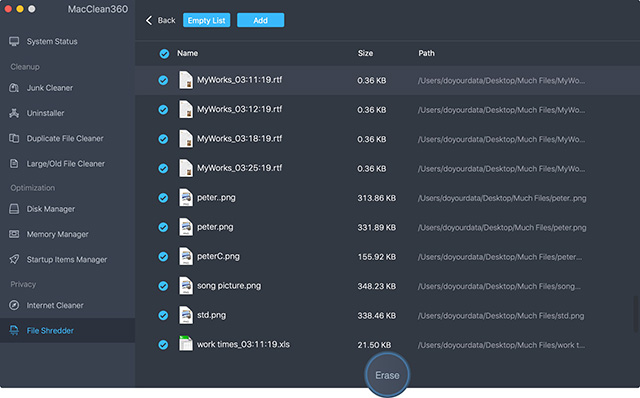The height and width of the screenshot is (398, 640).
Task: Click the Path column header
Action: [x=426, y=53]
